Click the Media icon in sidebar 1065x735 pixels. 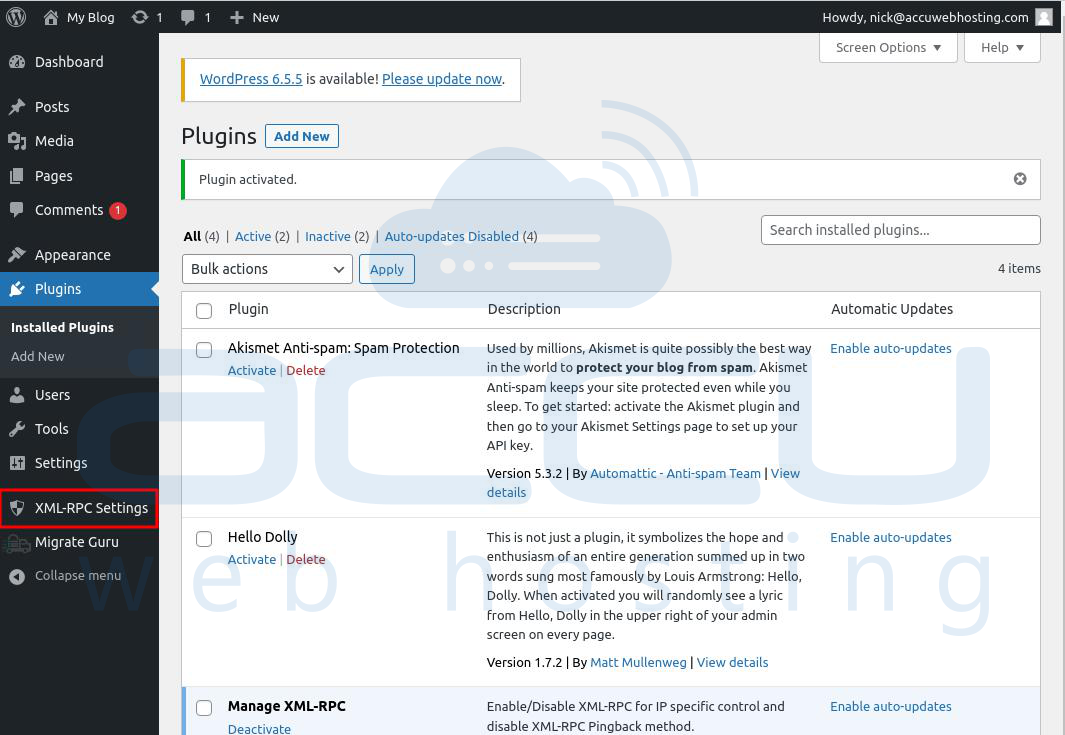(x=17, y=141)
